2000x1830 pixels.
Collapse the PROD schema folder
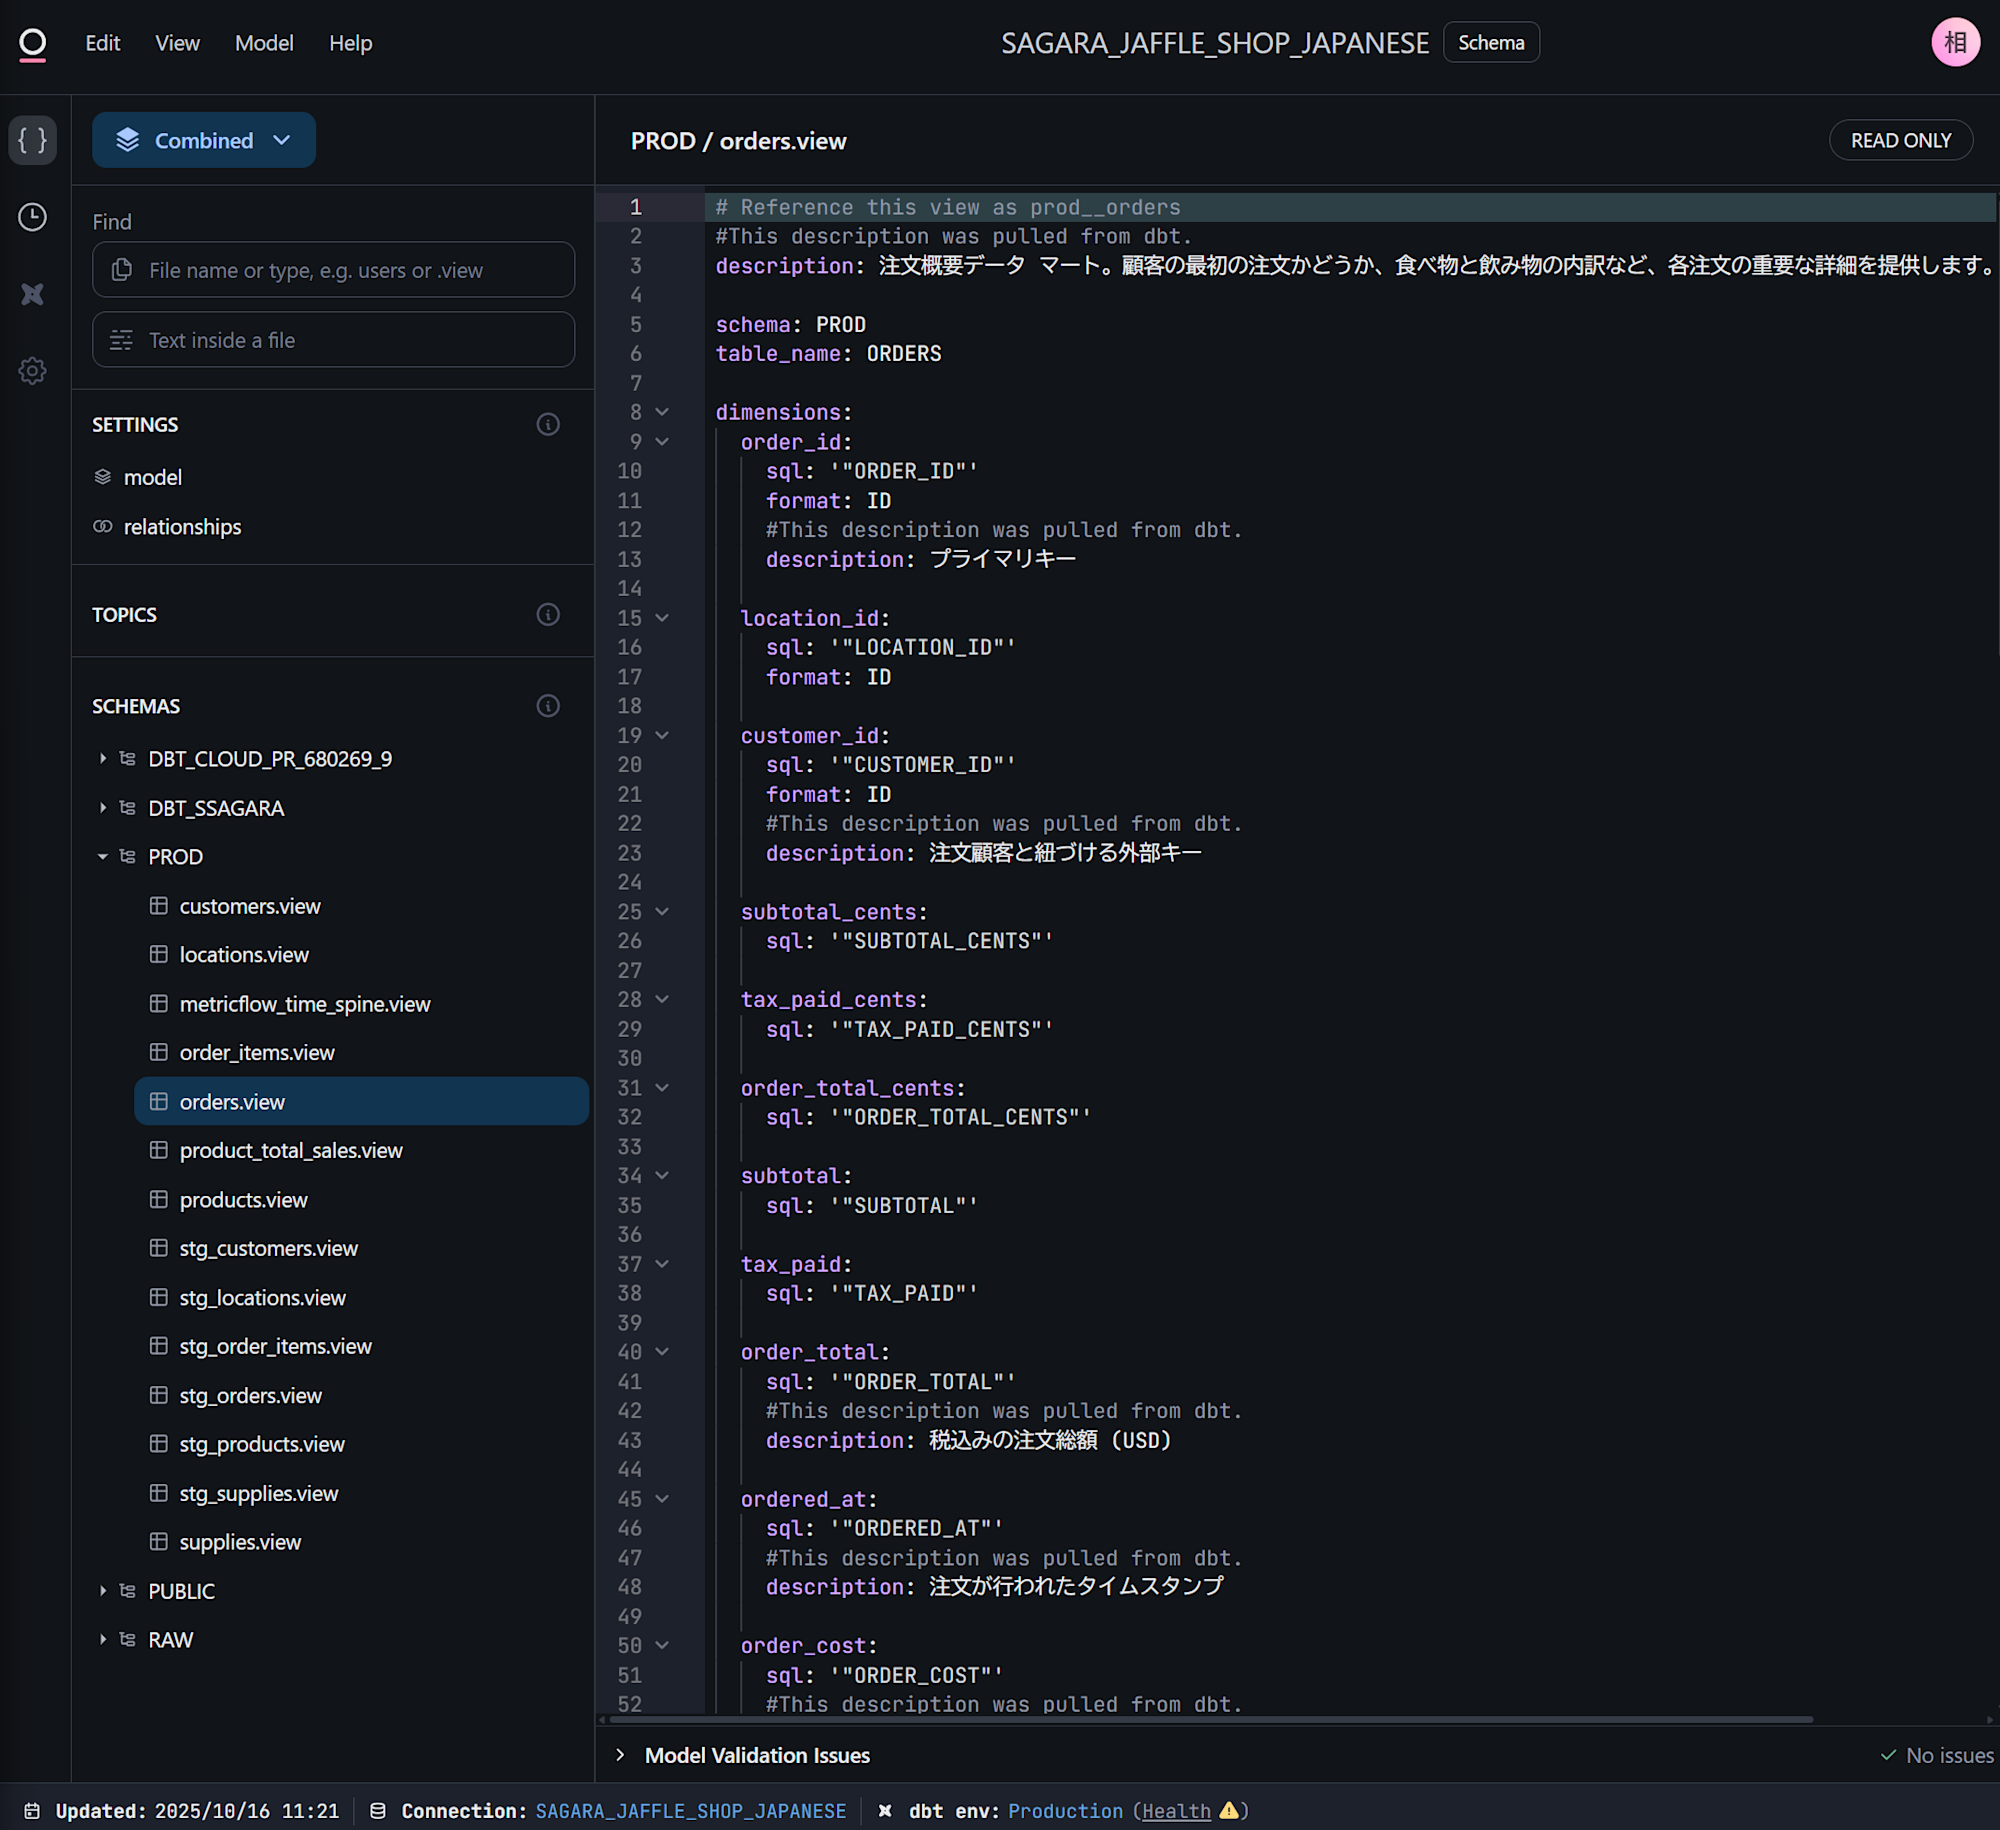coord(102,857)
